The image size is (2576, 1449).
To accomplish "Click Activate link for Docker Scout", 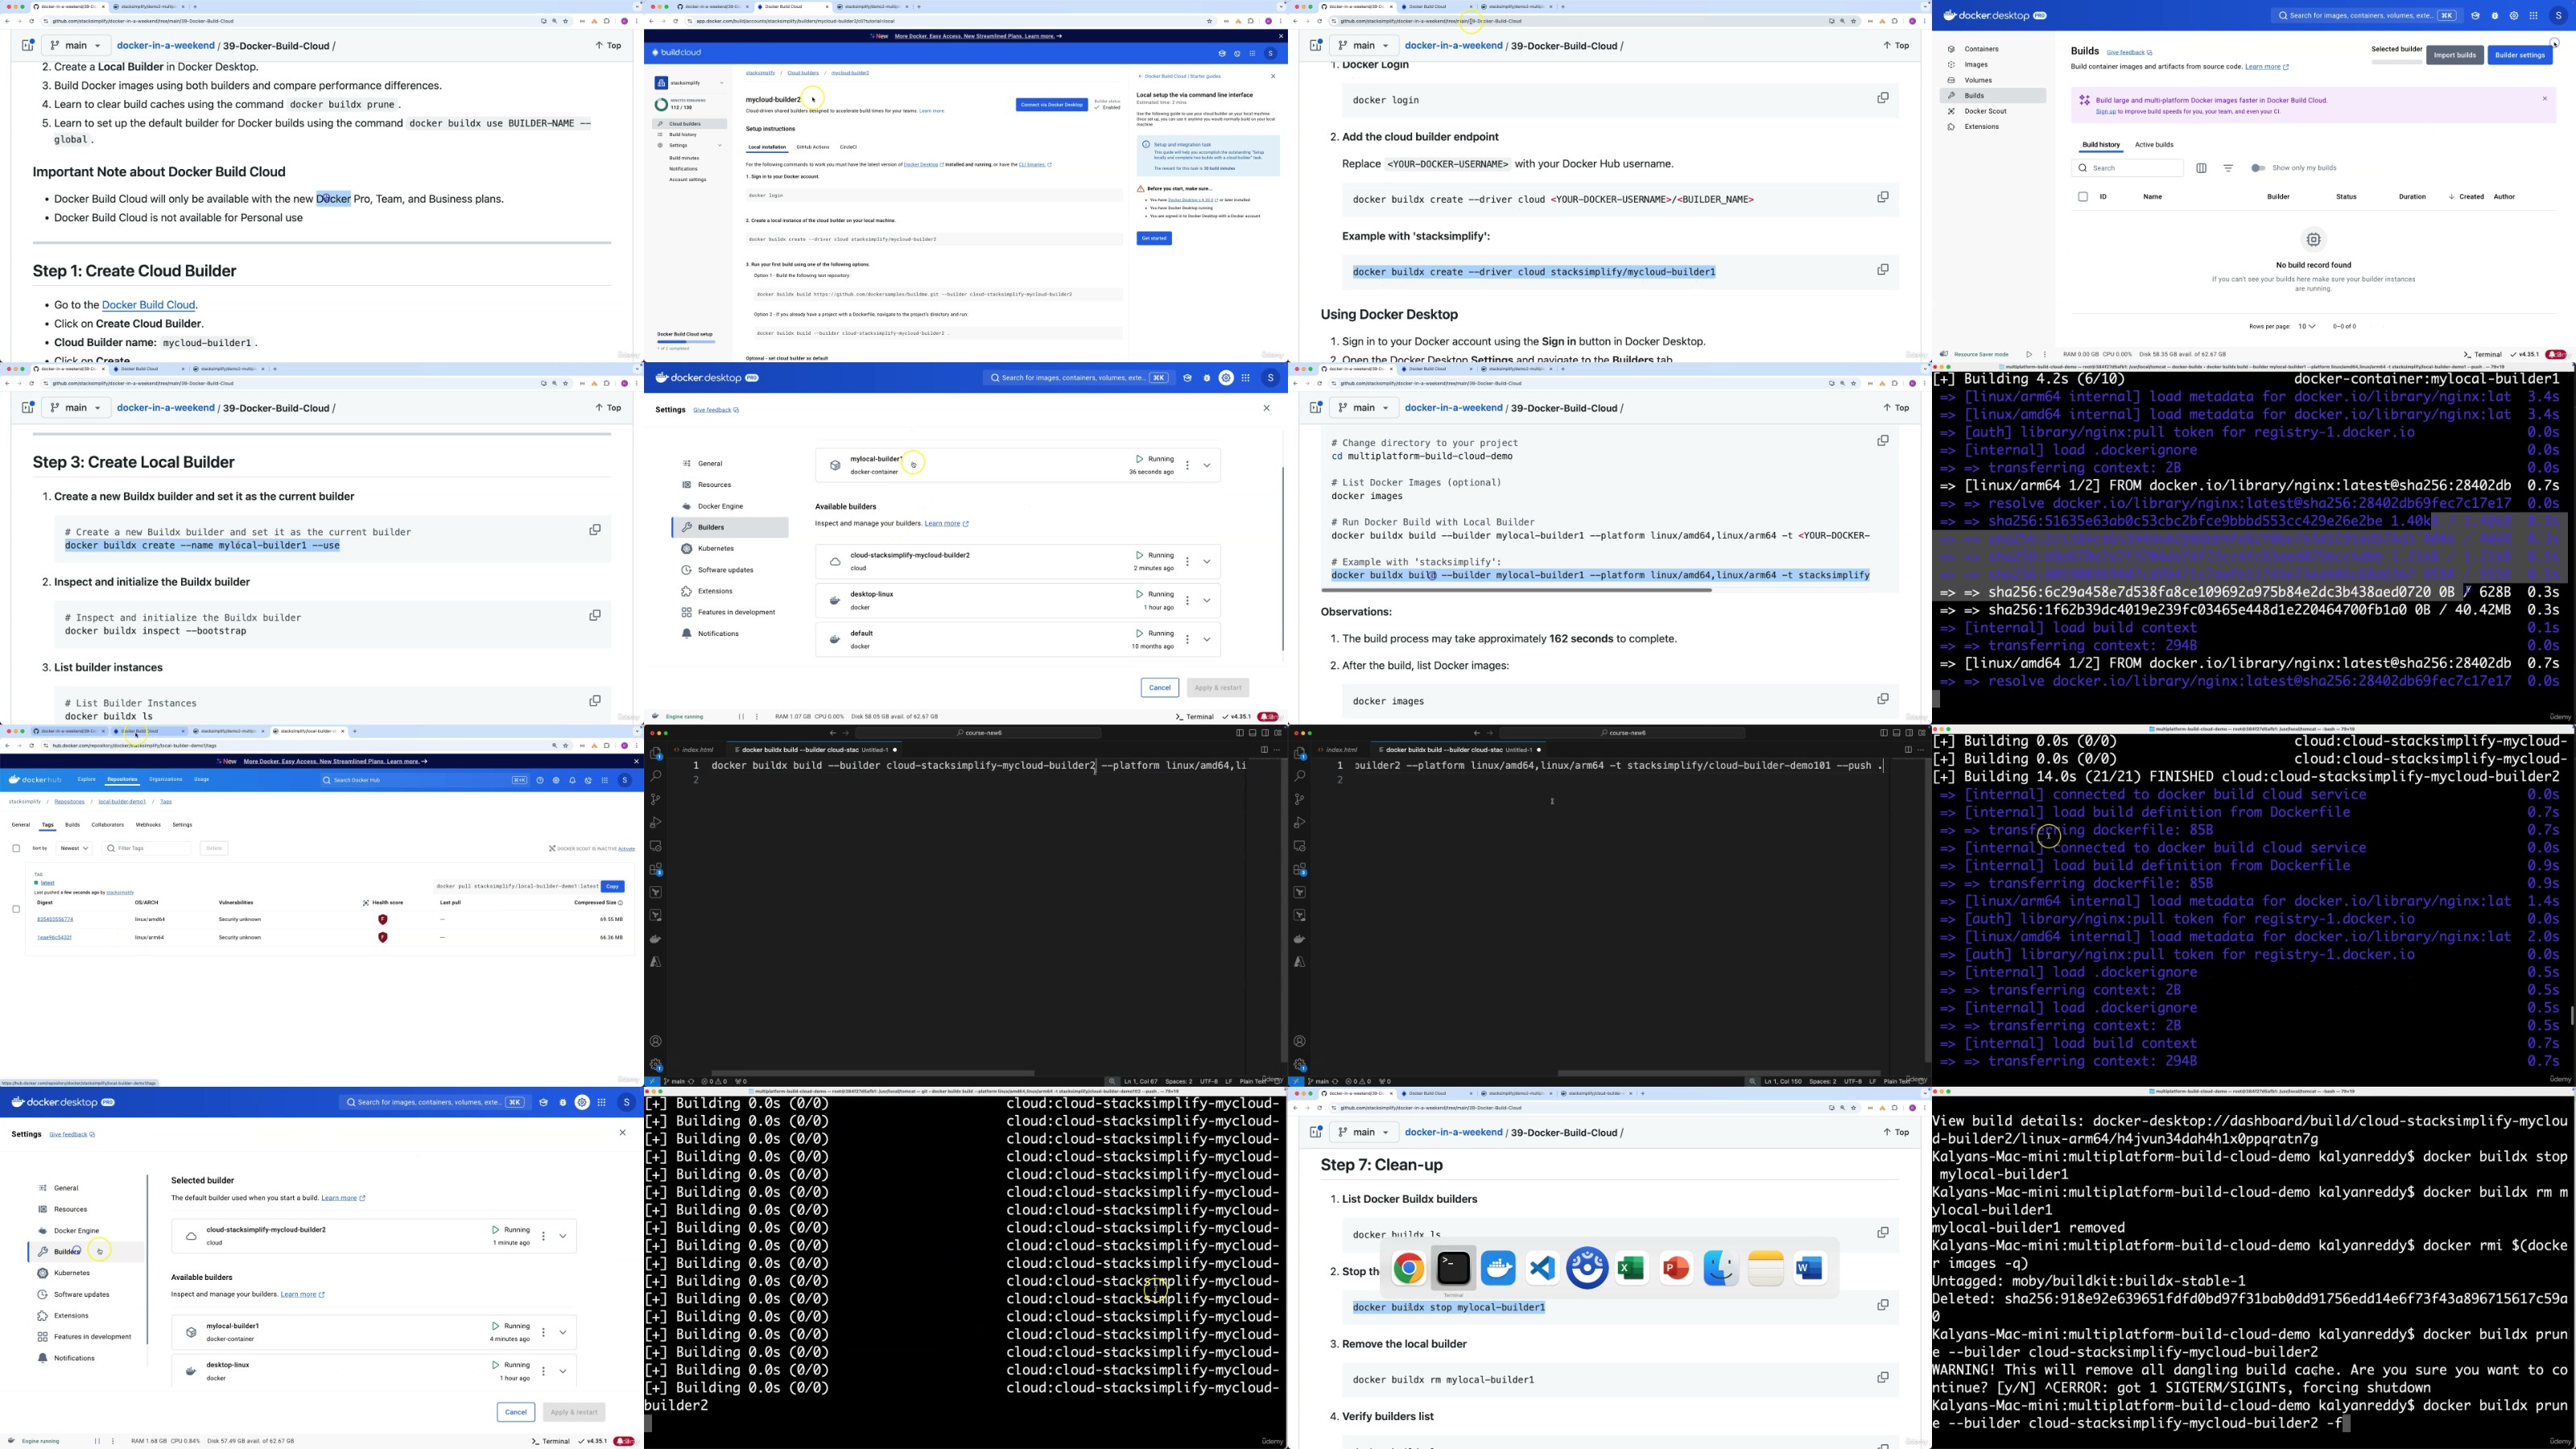I will (626, 849).
